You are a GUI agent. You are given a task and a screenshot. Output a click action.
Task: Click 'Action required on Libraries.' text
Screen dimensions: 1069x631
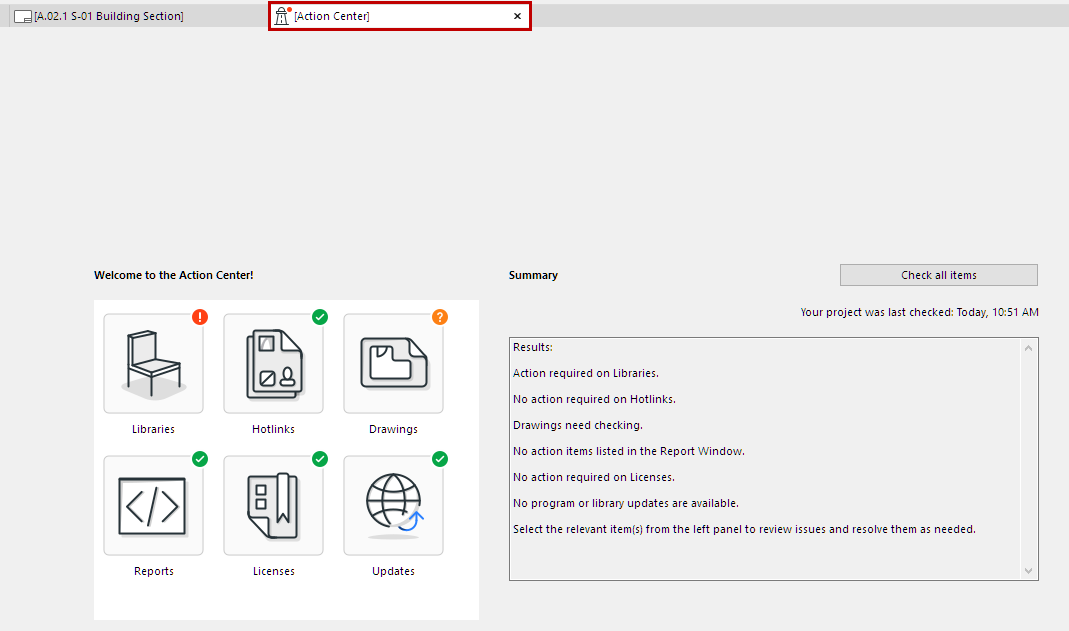(586, 373)
